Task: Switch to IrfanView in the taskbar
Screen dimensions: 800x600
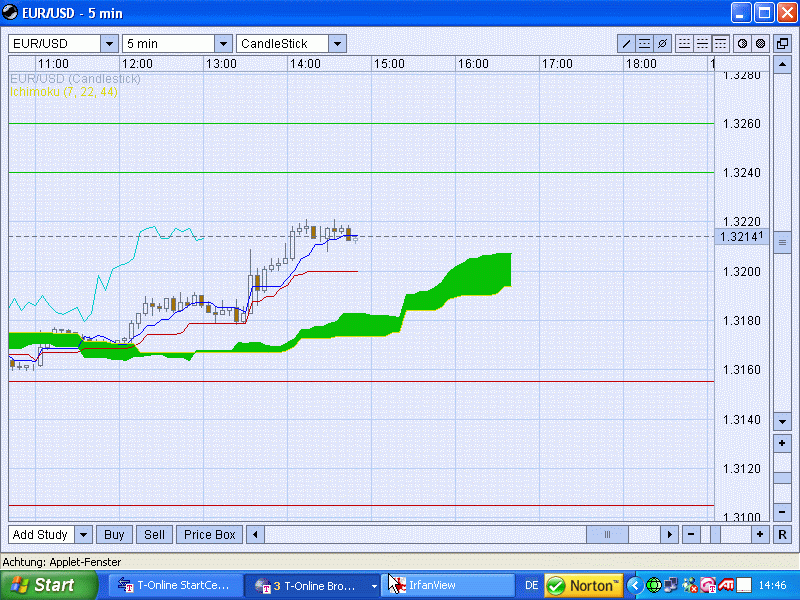Action: click(445, 585)
